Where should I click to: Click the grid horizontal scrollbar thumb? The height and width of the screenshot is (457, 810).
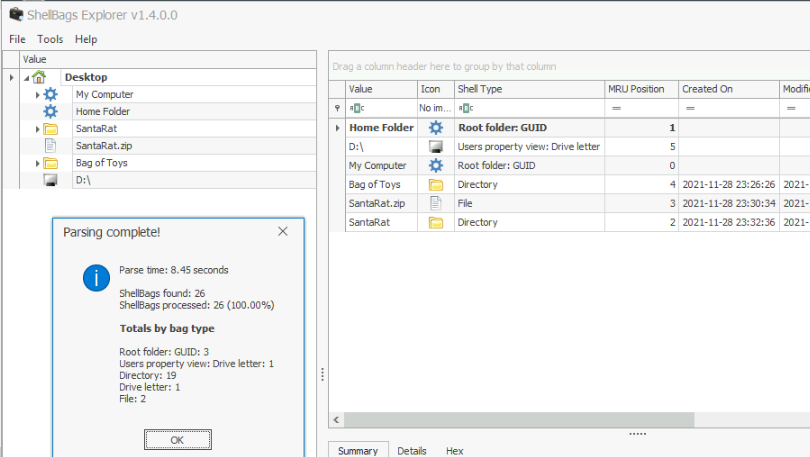pos(519,420)
